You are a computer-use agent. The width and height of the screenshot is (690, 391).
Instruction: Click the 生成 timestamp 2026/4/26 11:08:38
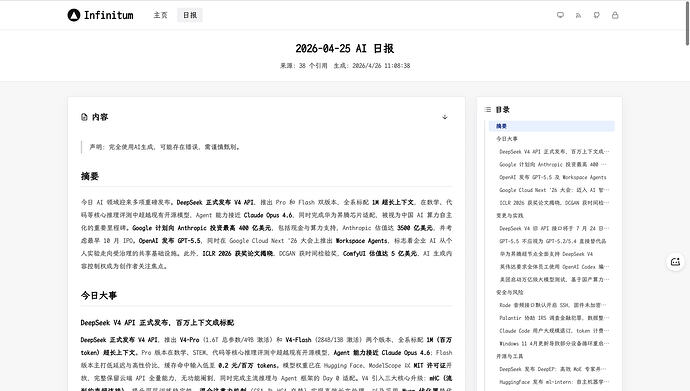(372, 66)
